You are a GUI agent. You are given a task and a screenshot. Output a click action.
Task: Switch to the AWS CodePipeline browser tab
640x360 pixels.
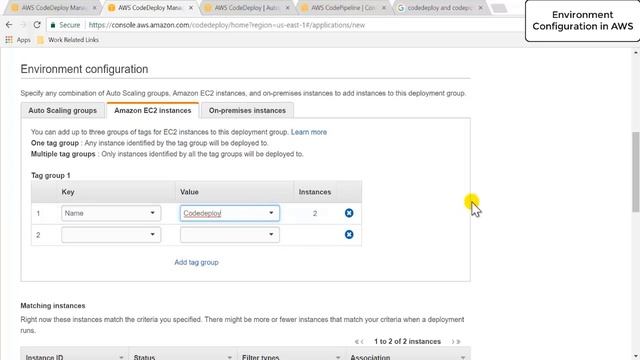coord(342,8)
